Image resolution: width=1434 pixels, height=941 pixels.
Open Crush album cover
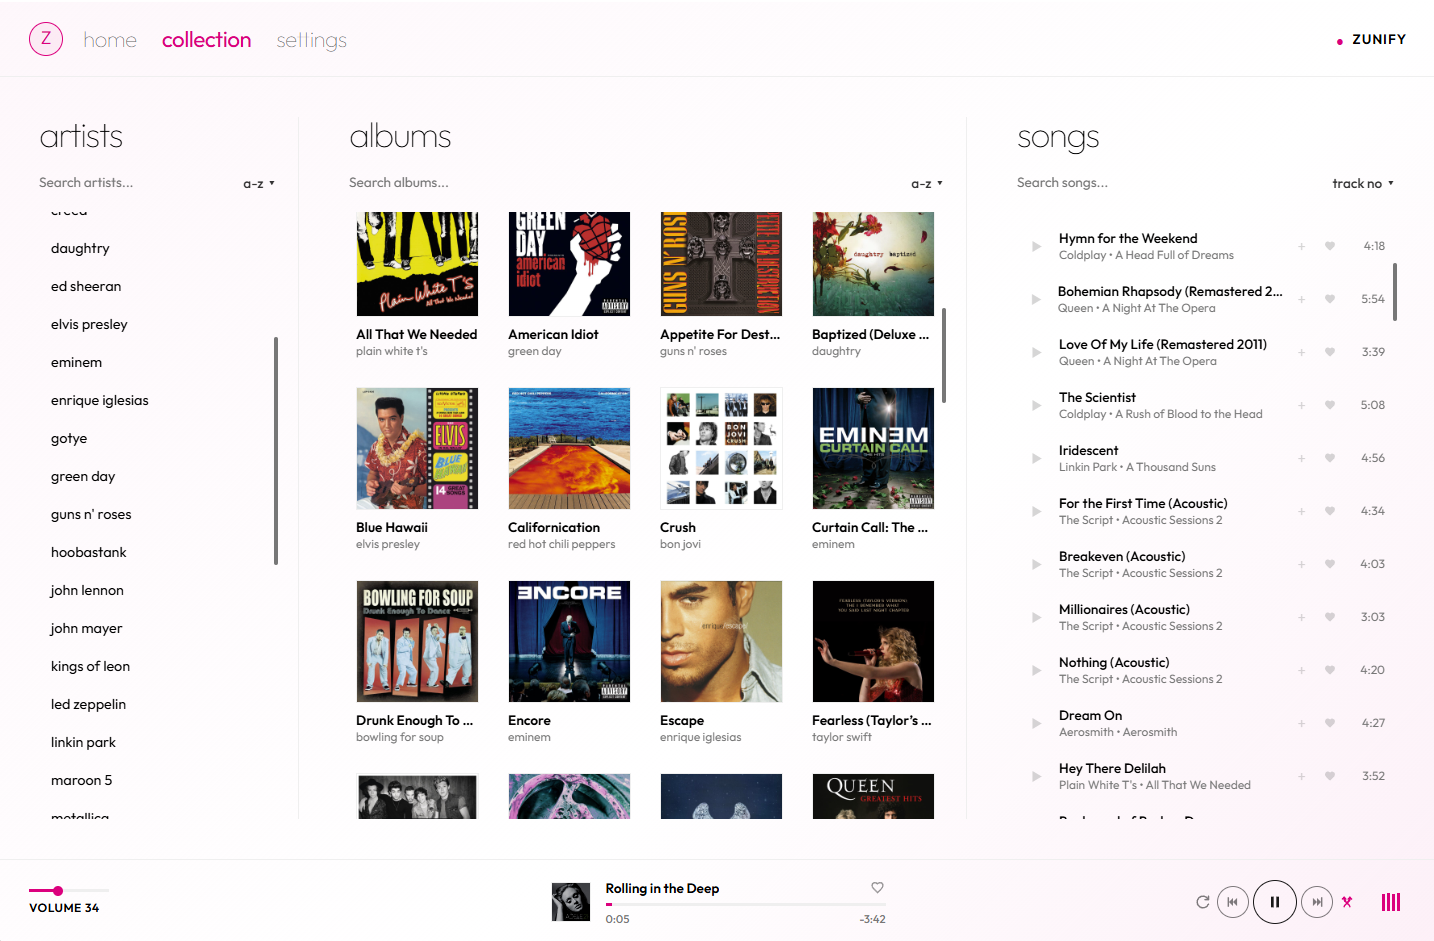(x=721, y=449)
